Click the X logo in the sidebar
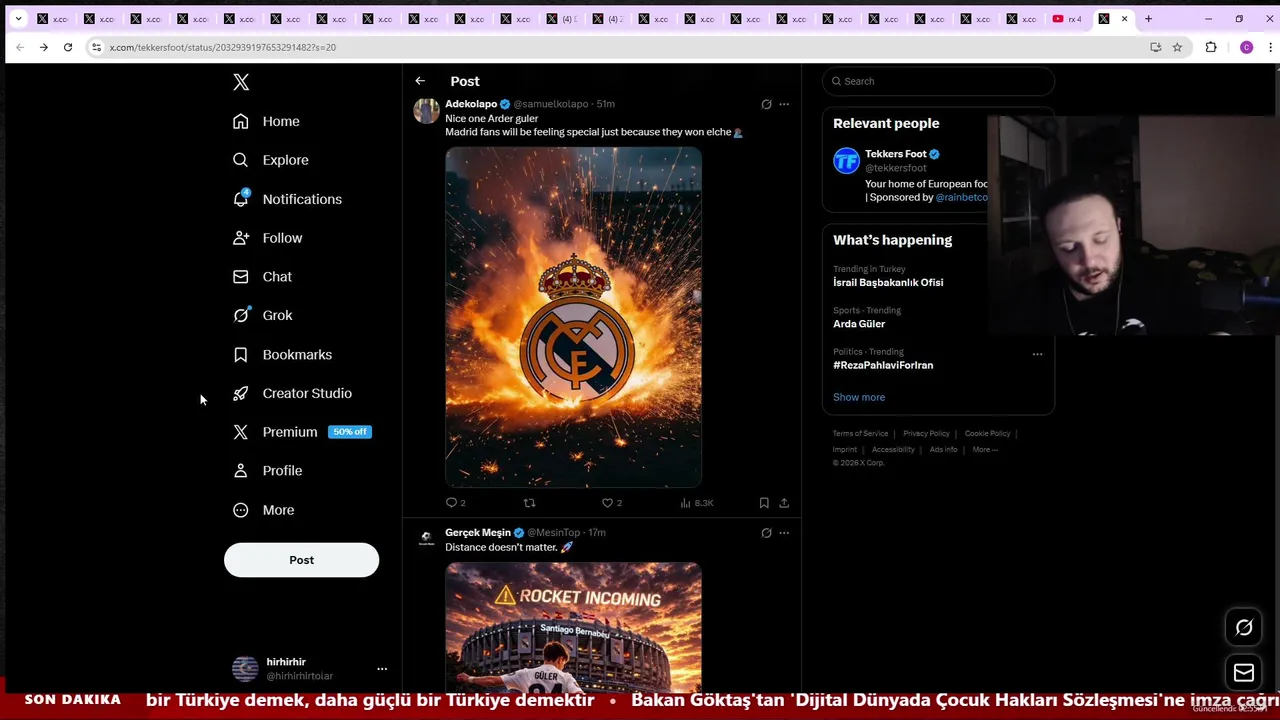The height and width of the screenshot is (720, 1280). 241,82
